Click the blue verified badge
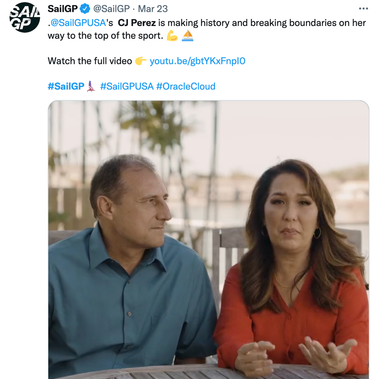This screenshot has width=379, height=379. [85, 9]
